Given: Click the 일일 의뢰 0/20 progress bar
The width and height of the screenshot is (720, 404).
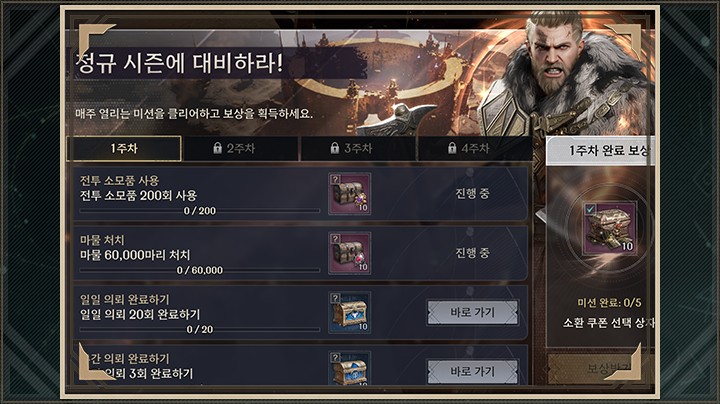Looking at the screenshot, I should [x=200, y=329].
